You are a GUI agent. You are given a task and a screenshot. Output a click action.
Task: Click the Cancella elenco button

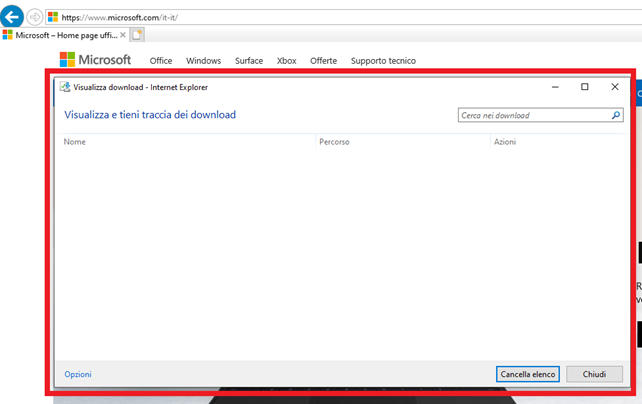[528, 374]
